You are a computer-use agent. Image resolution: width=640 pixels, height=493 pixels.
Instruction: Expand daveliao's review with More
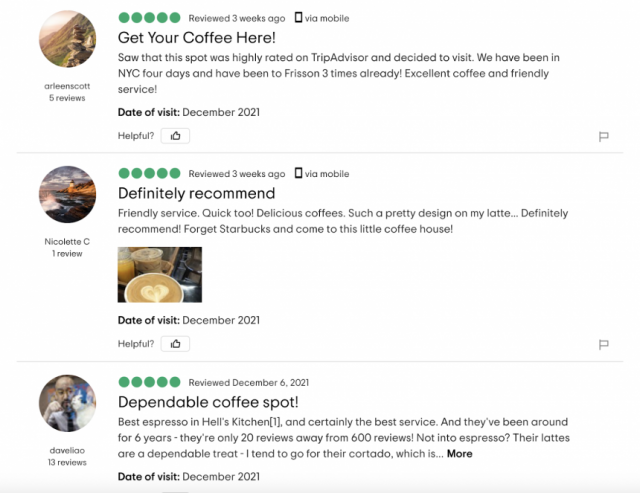[x=459, y=454]
